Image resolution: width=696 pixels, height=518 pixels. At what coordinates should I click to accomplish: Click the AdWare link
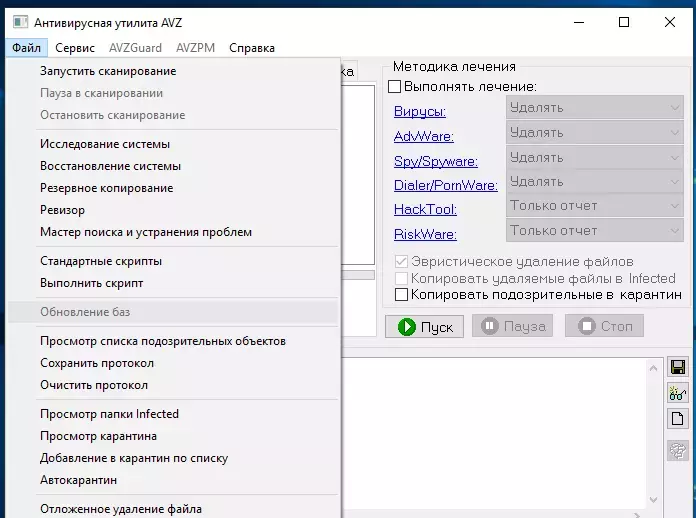423,136
